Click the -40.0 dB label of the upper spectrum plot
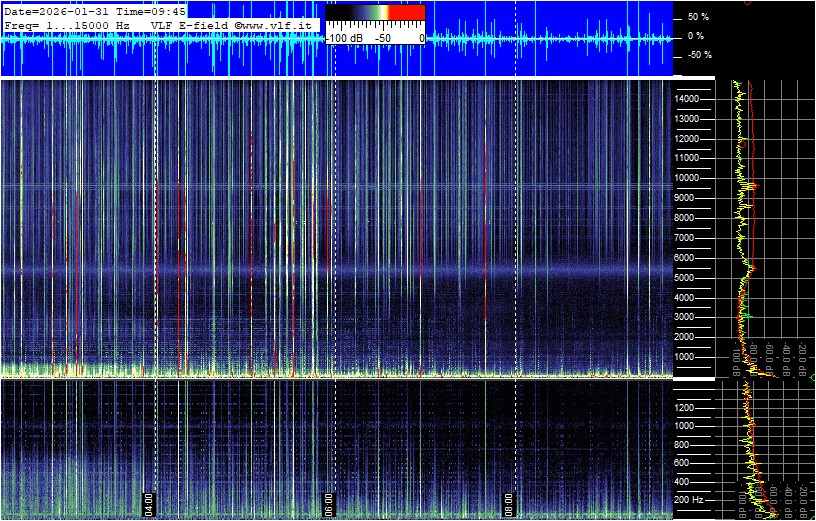The image size is (816, 521). tap(787, 359)
